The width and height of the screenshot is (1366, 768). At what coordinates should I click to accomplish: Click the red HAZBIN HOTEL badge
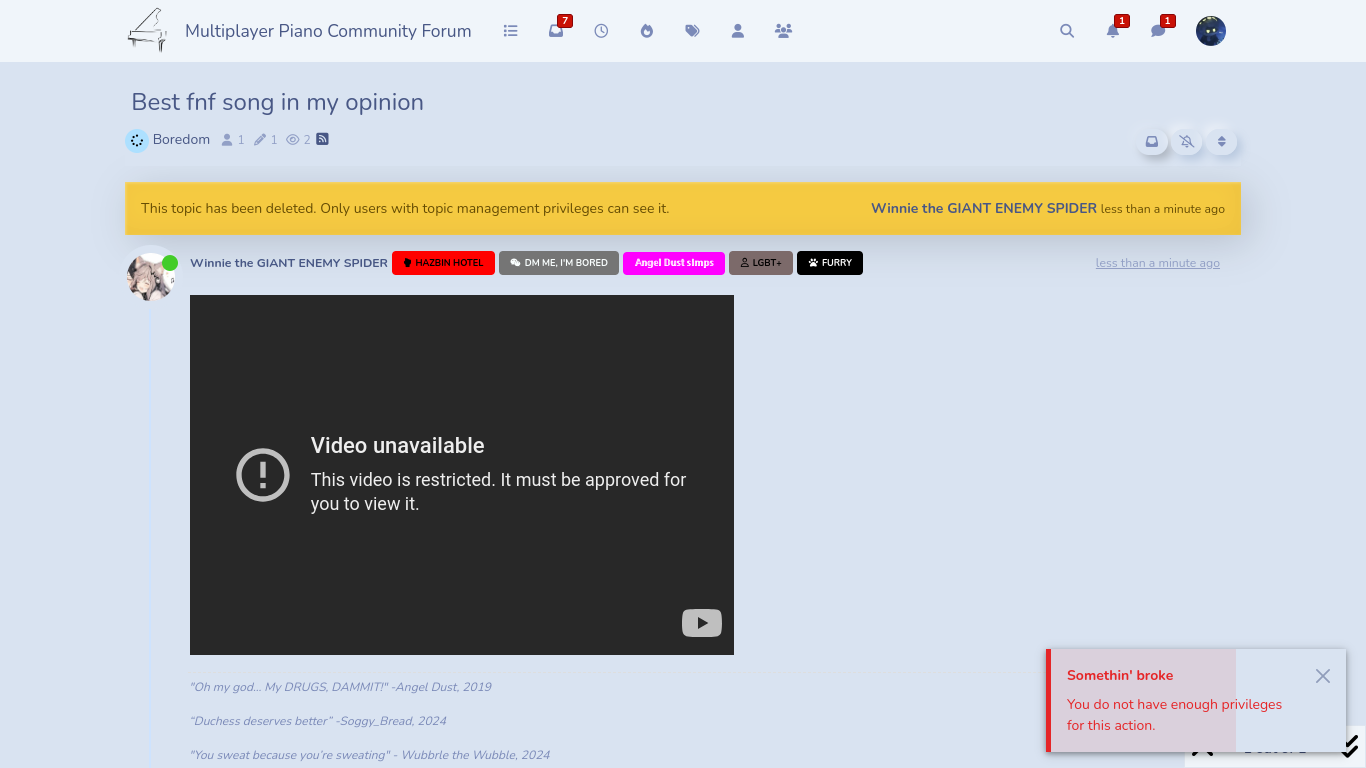click(x=443, y=263)
